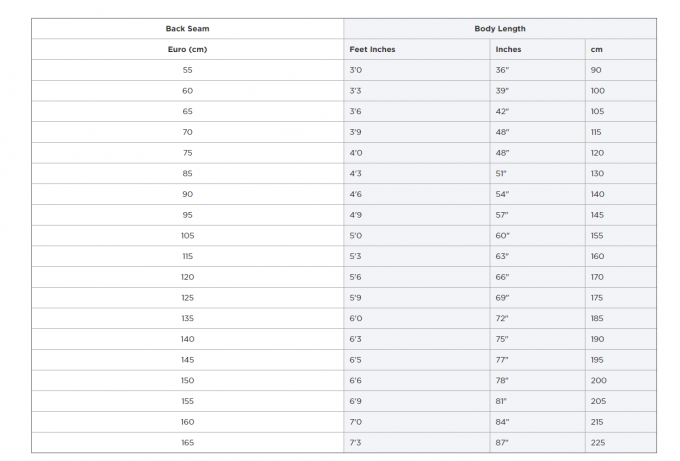Viewport: 680px width, 461px height.
Task: Select the Euro size 120 cell
Action: [x=187, y=277]
